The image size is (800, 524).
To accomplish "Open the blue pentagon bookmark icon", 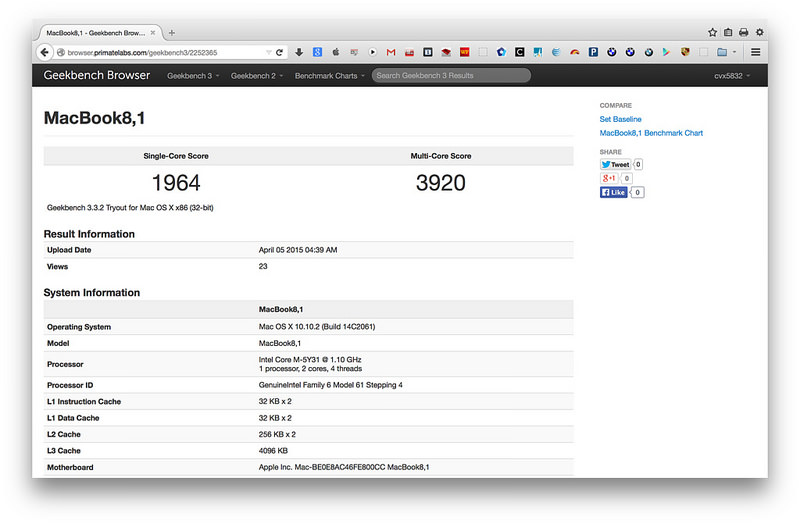I will point(501,52).
